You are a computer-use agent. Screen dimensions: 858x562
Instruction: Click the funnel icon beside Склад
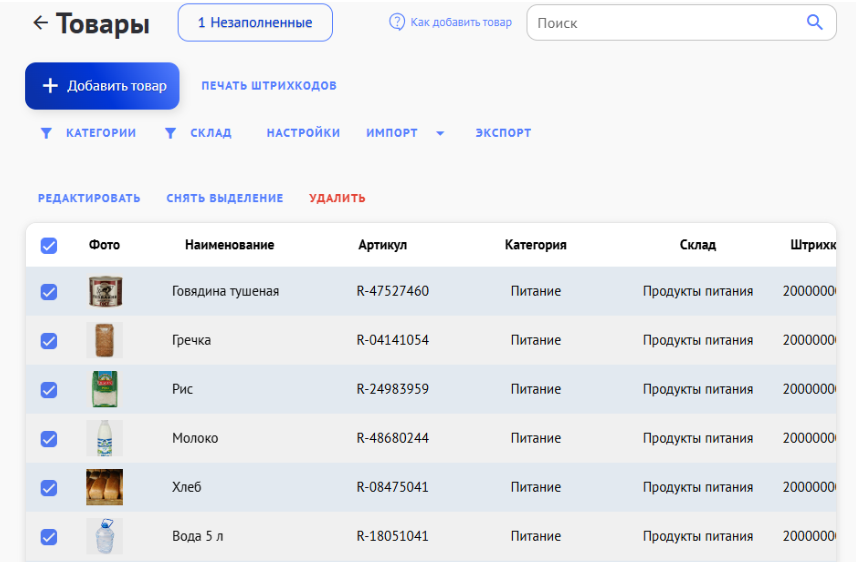[171, 133]
